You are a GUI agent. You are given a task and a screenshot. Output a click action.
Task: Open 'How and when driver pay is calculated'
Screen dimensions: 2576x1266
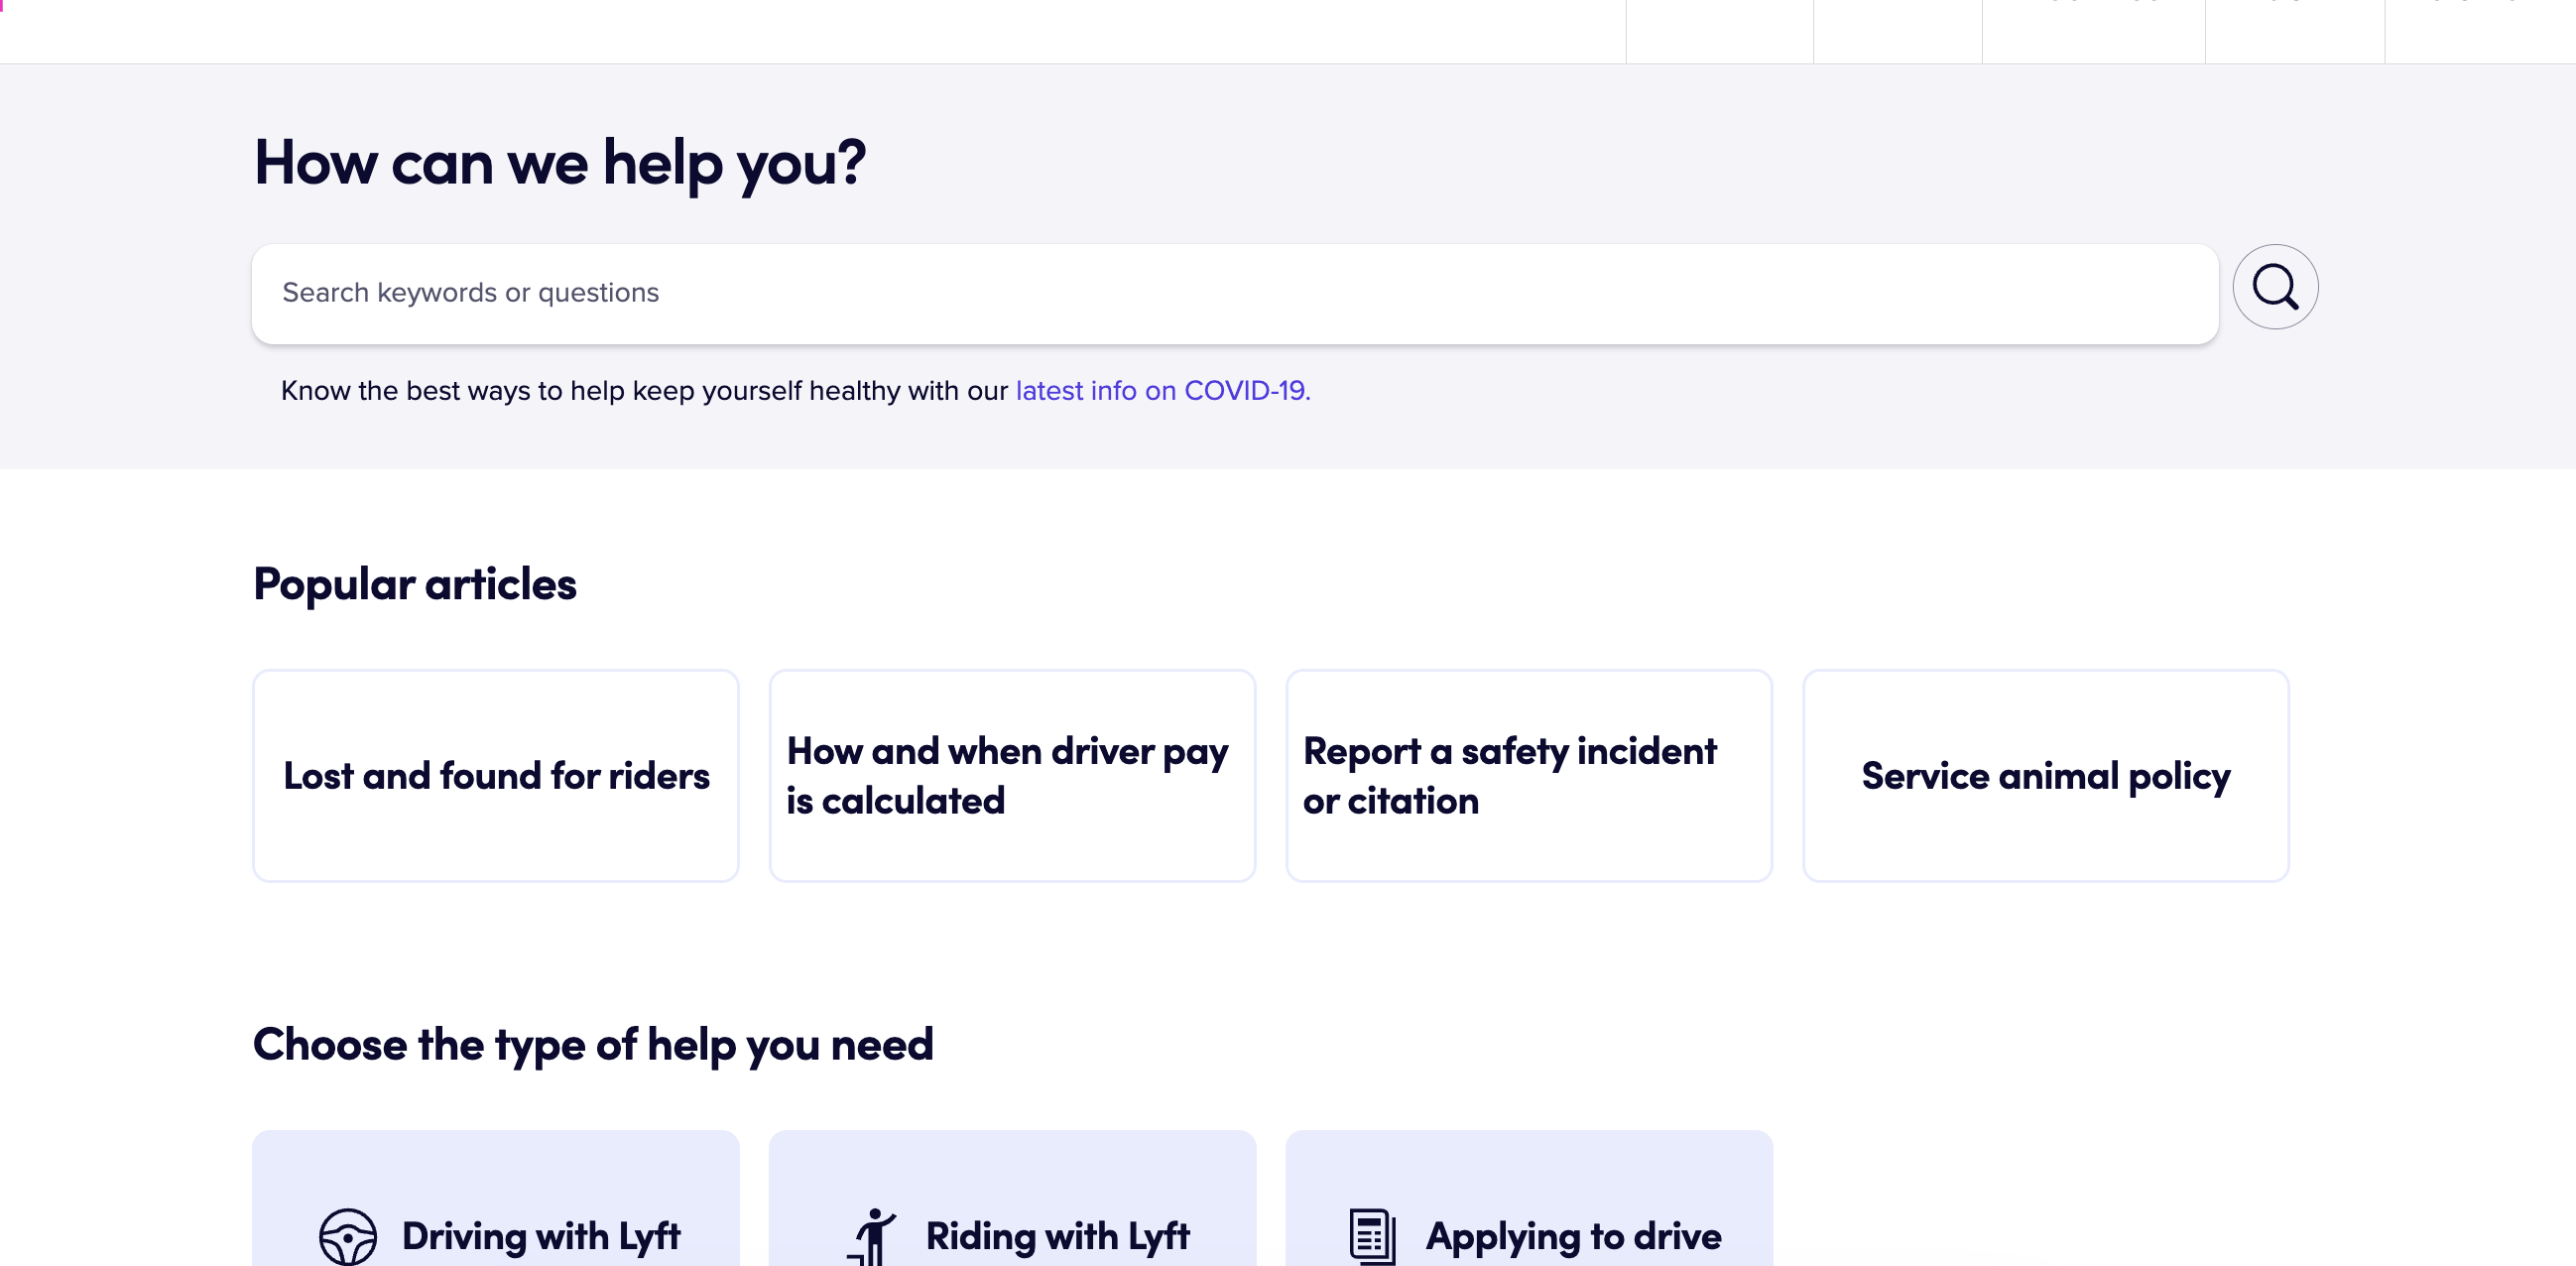pos(1012,776)
